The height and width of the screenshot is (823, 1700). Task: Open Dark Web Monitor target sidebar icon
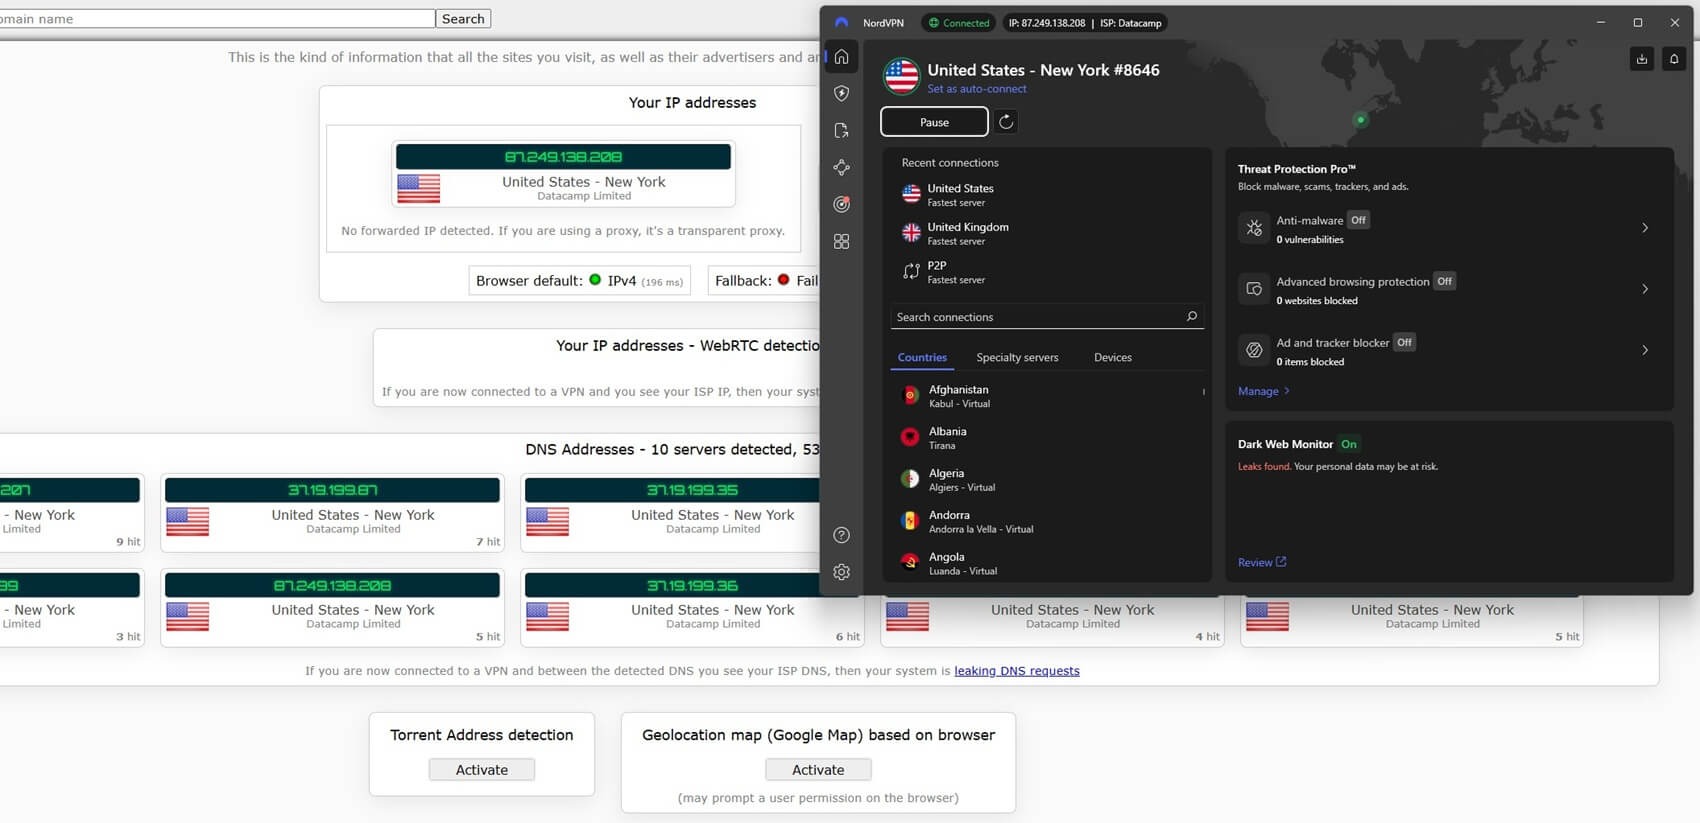[841, 204]
